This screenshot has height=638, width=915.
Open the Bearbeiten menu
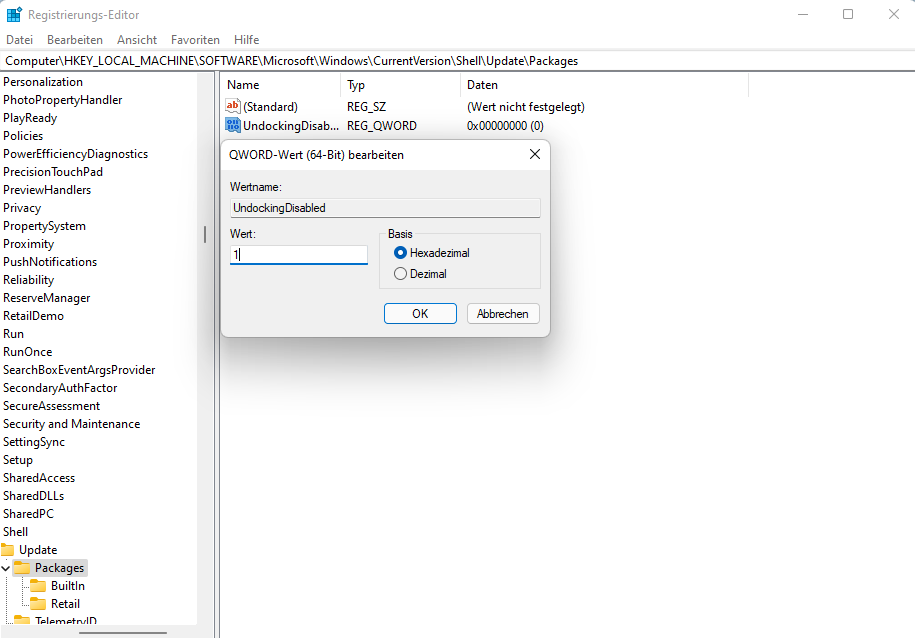[x=75, y=40]
